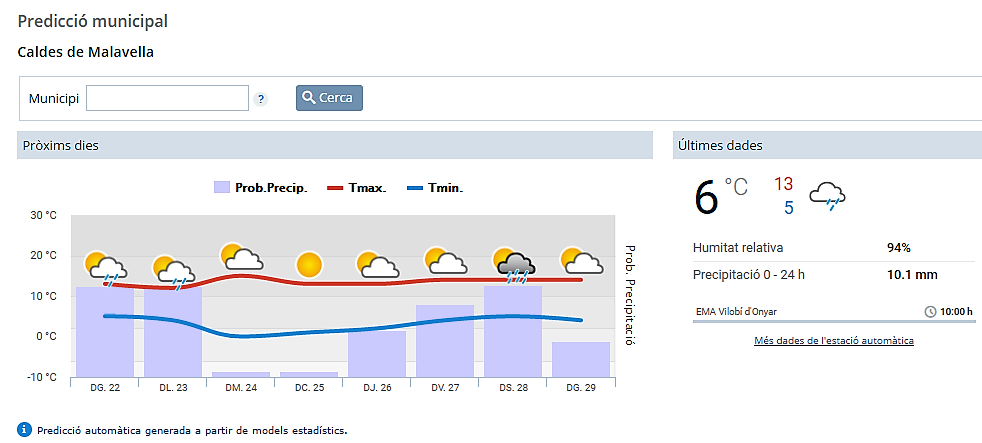
Task: Click the clock icon next to 10:00 h
Action: (x=930, y=312)
